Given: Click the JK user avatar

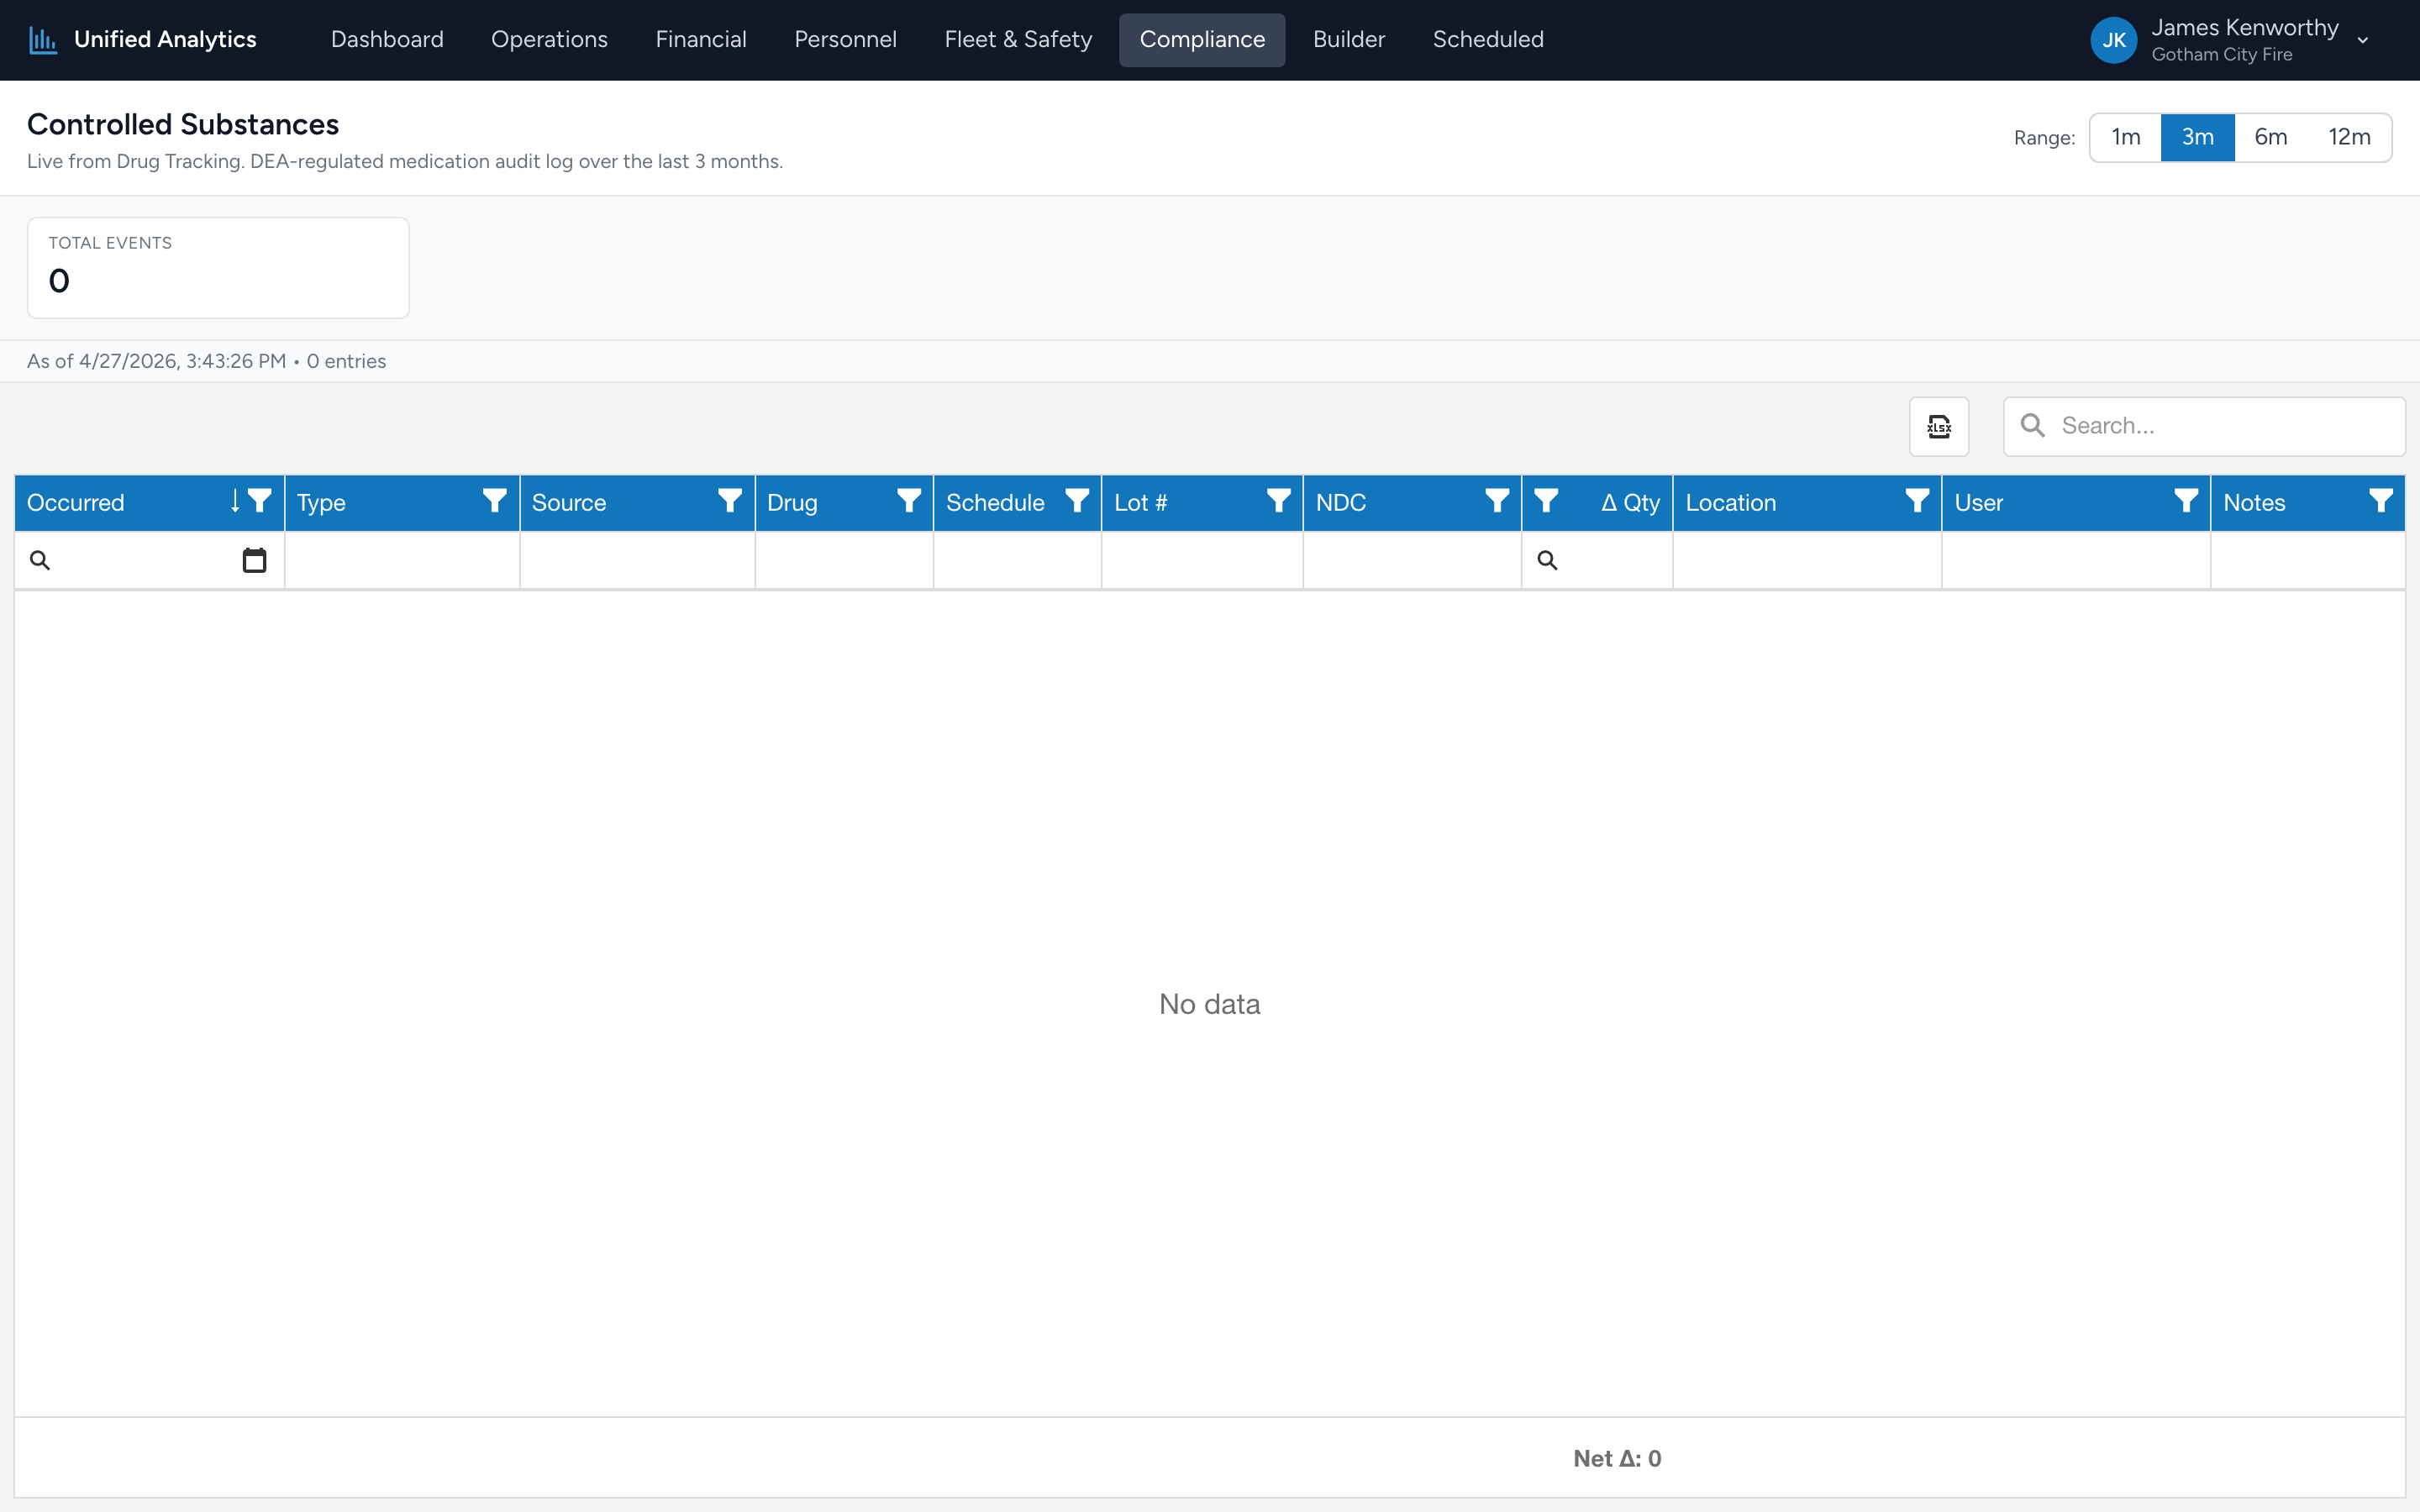Looking at the screenshot, I should coord(2114,40).
